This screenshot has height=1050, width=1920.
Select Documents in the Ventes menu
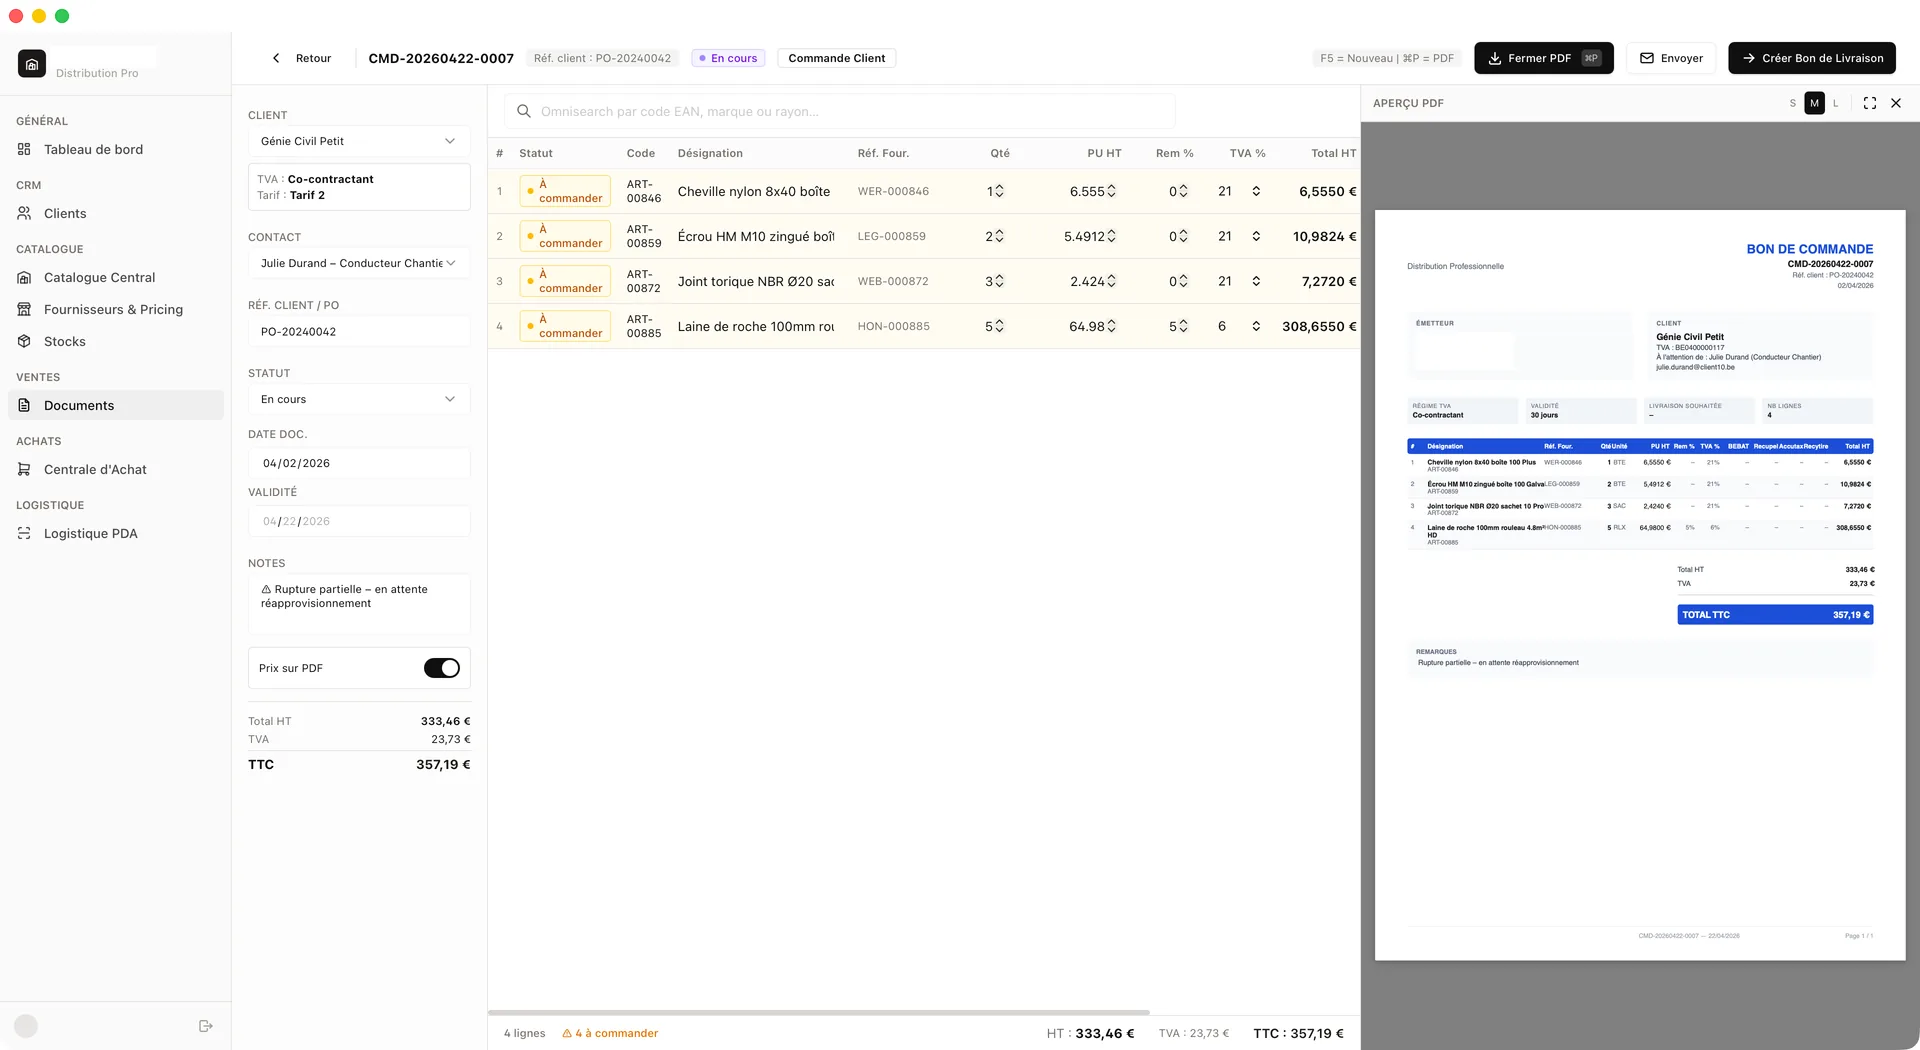click(x=77, y=405)
